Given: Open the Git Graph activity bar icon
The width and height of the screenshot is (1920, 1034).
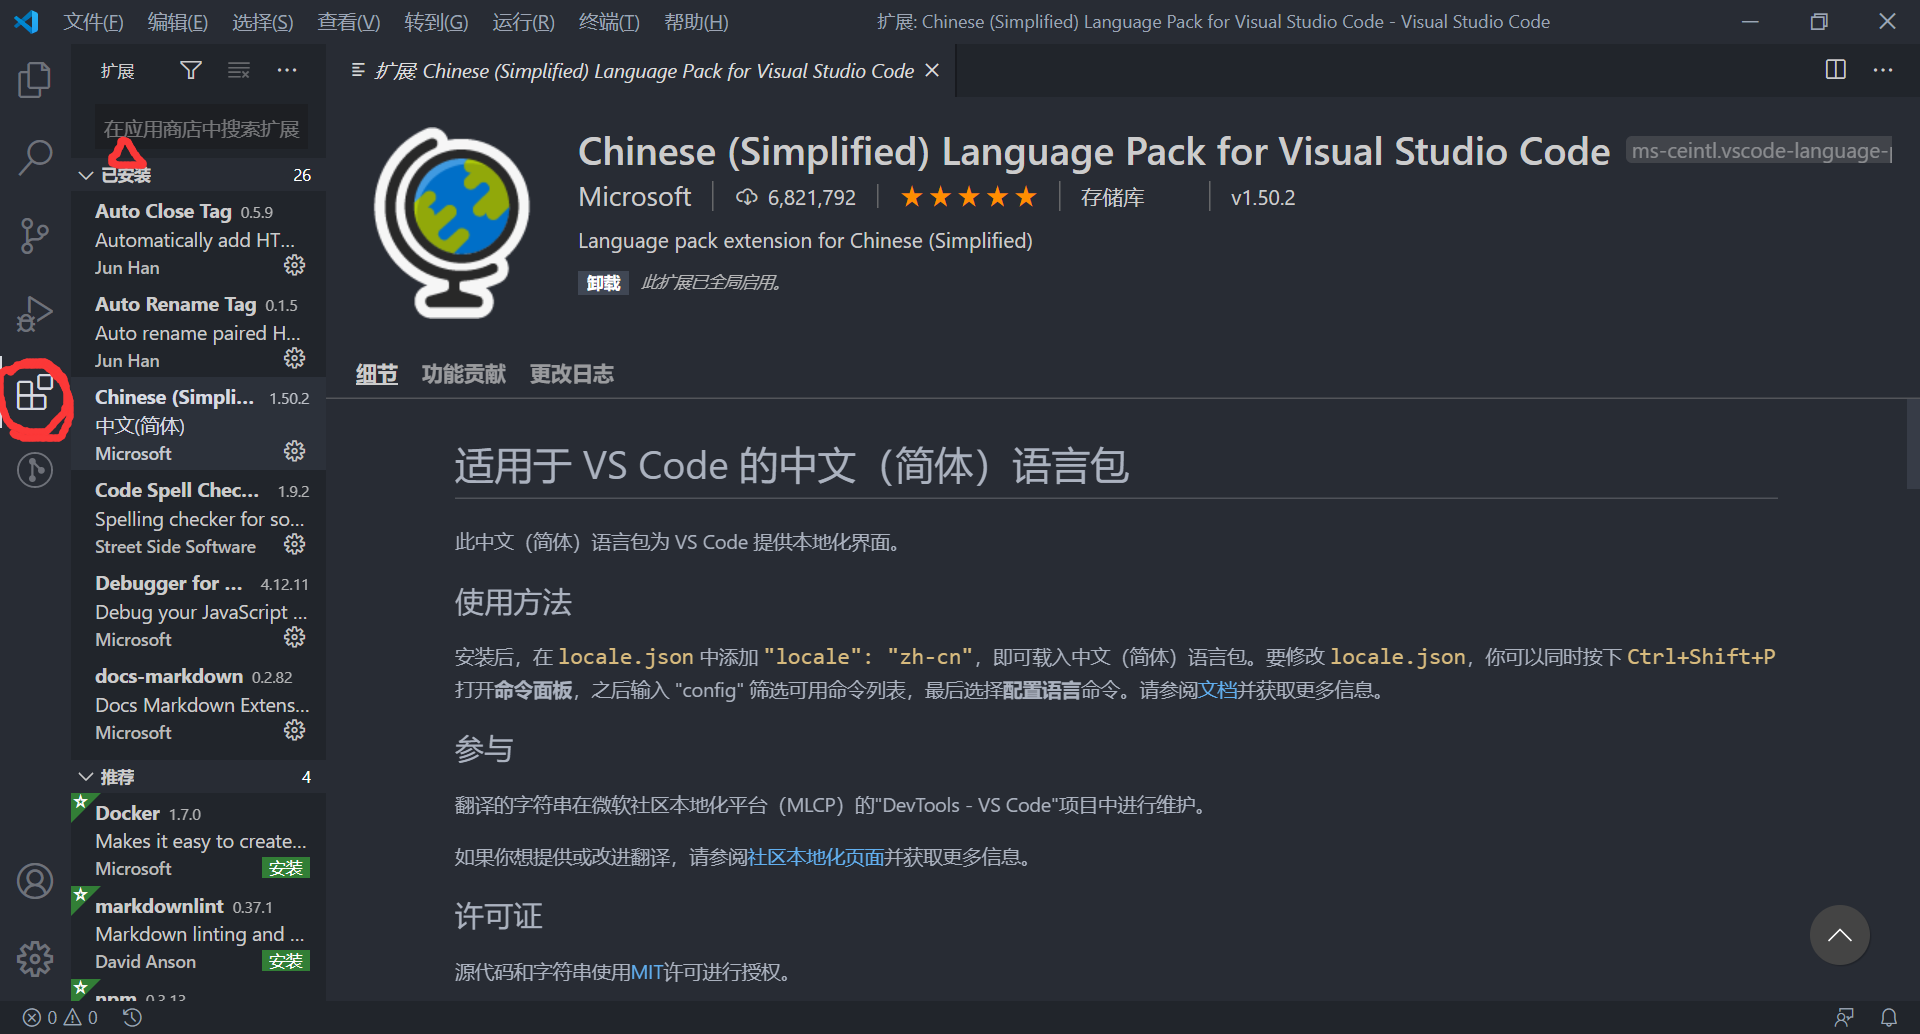Looking at the screenshot, I should click(35, 469).
